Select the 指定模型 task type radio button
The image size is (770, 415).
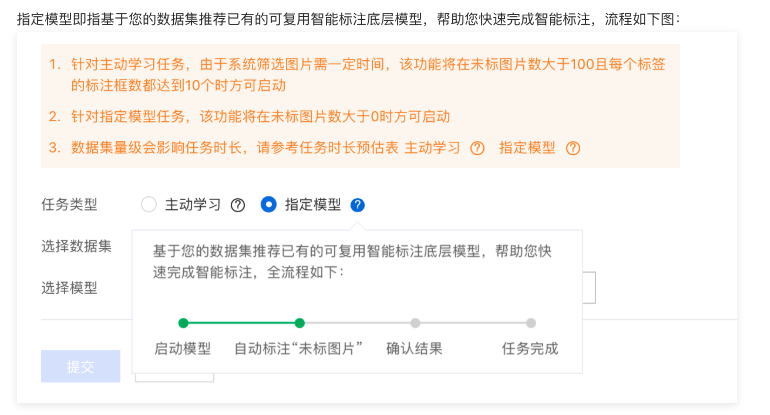(x=268, y=205)
